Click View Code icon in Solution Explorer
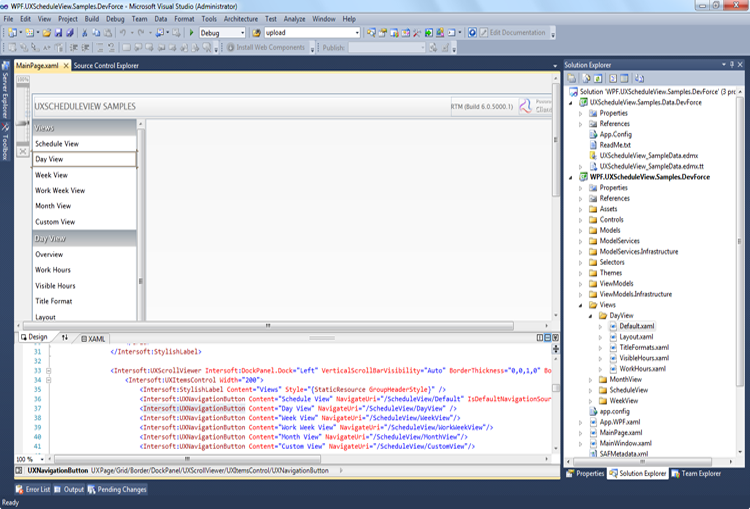This screenshot has width=750, height=509. (613, 78)
